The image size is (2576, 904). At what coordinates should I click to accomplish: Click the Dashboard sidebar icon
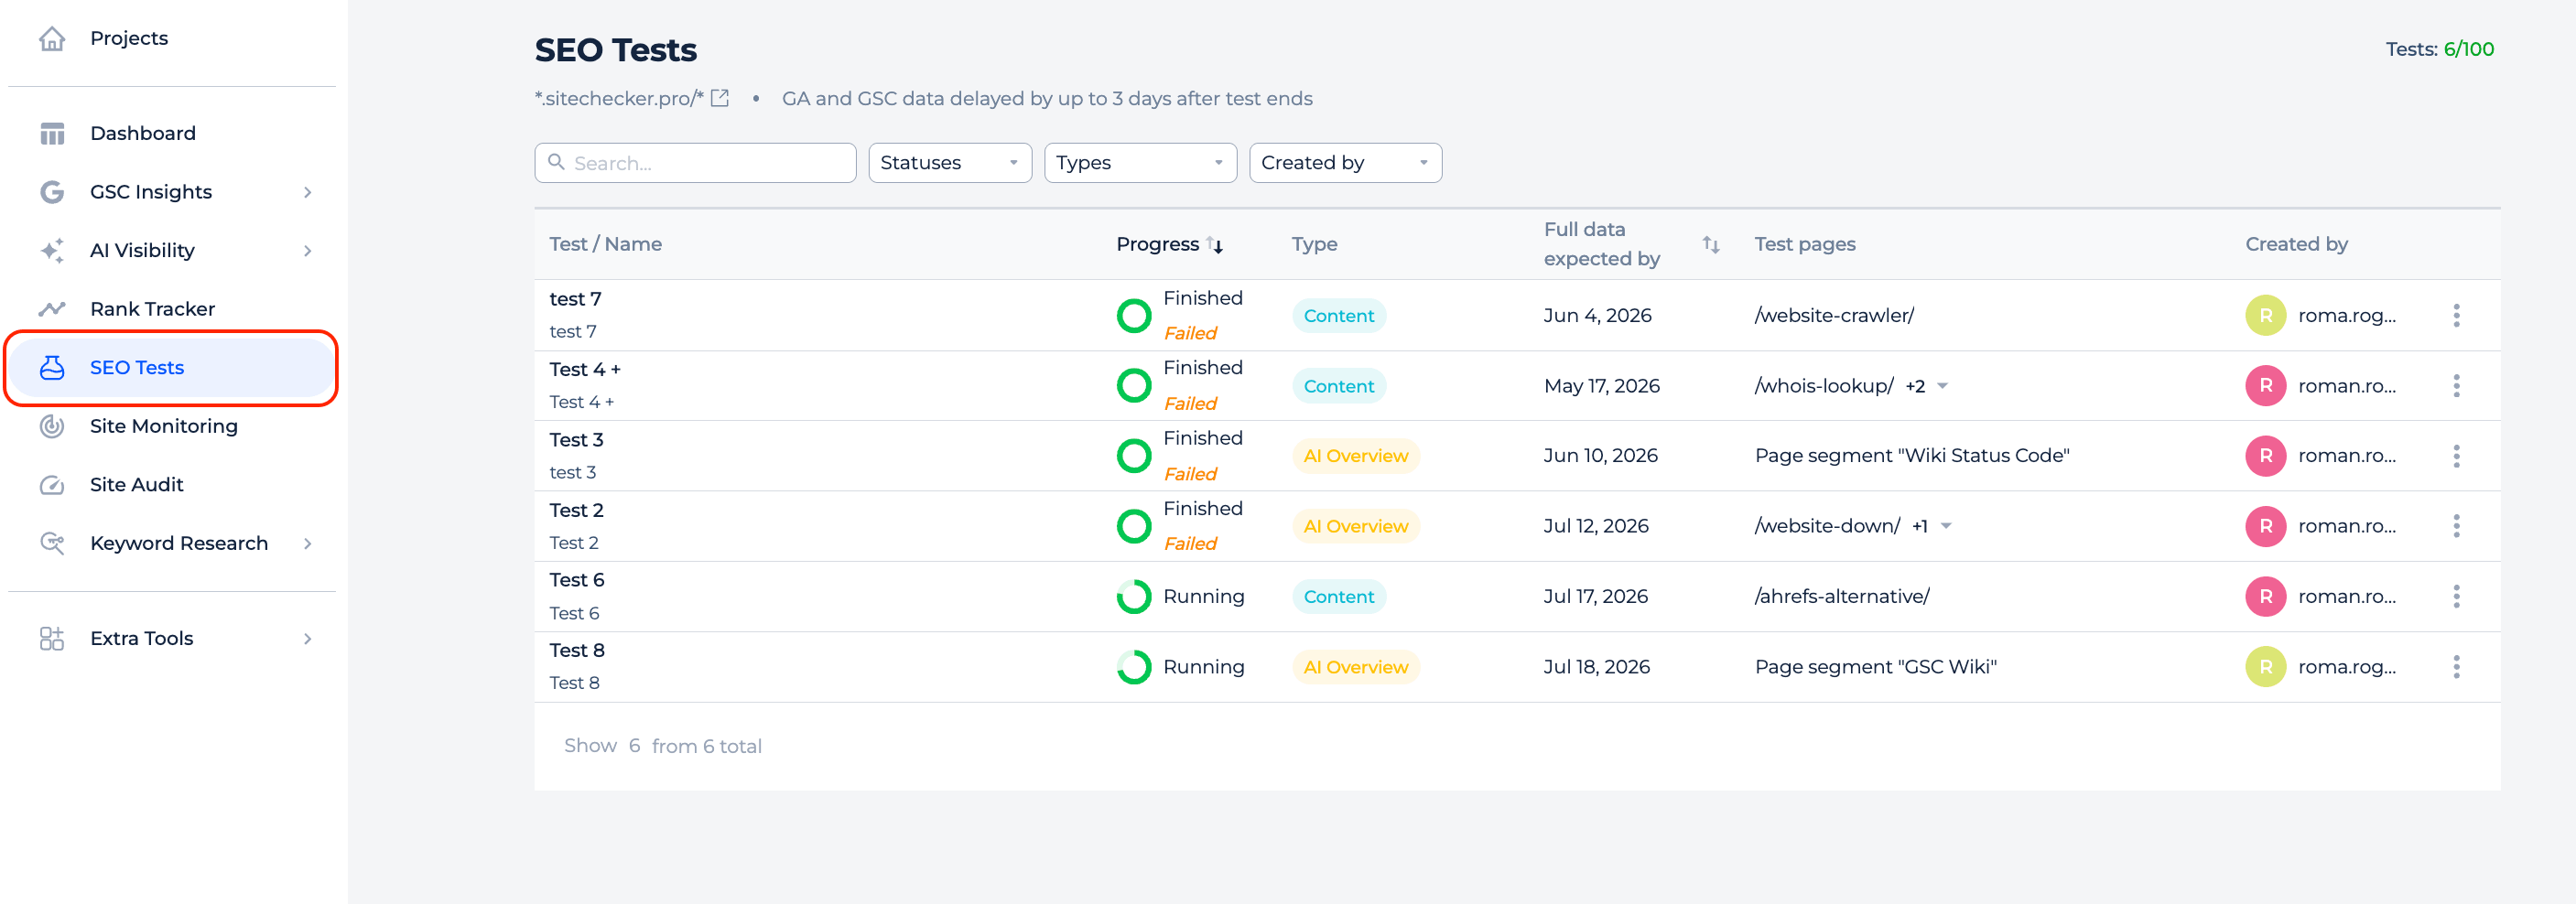click(52, 134)
